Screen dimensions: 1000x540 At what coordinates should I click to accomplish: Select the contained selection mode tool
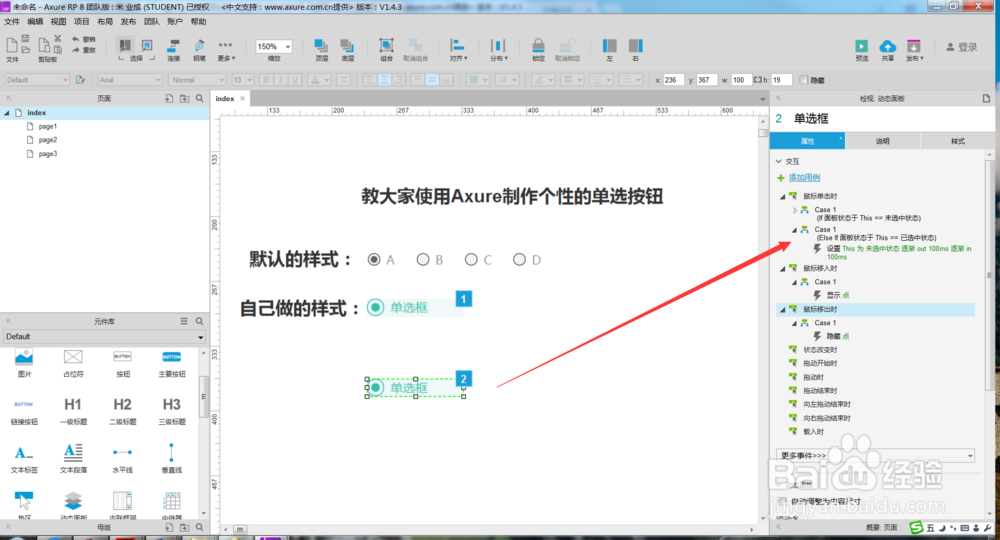[x=147, y=45]
